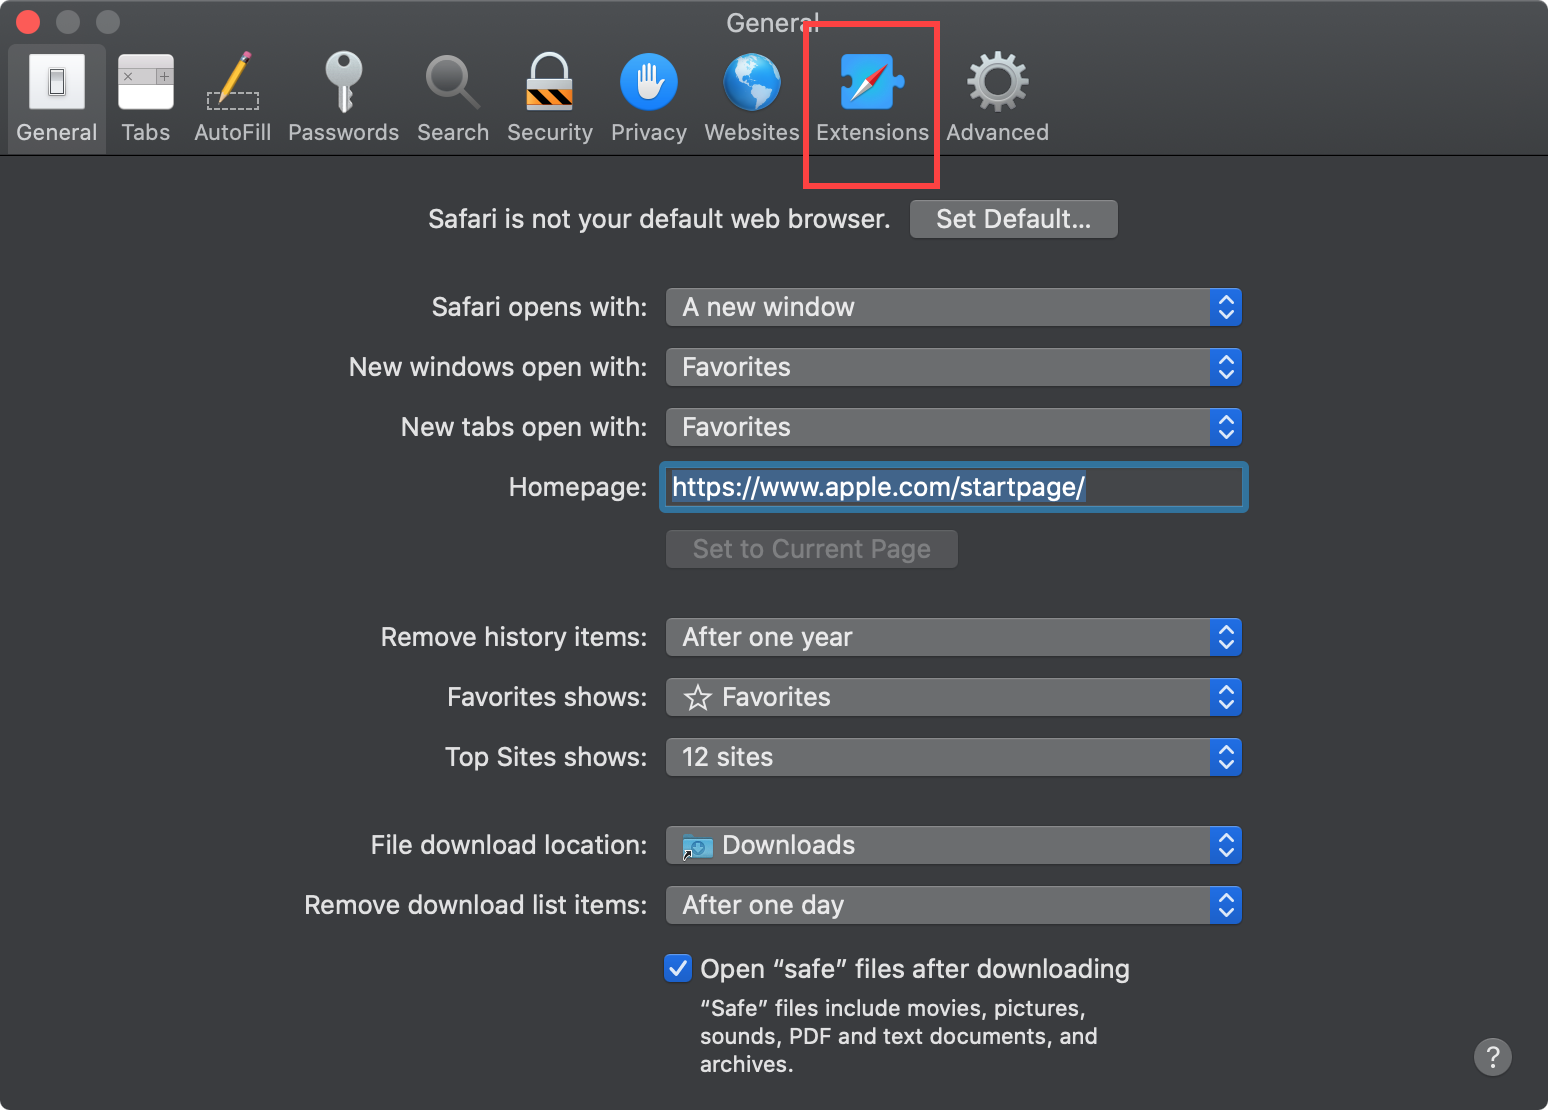1548x1110 pixels.
Task: Click the Homepage URL field
Action: (x=953, y=487)
